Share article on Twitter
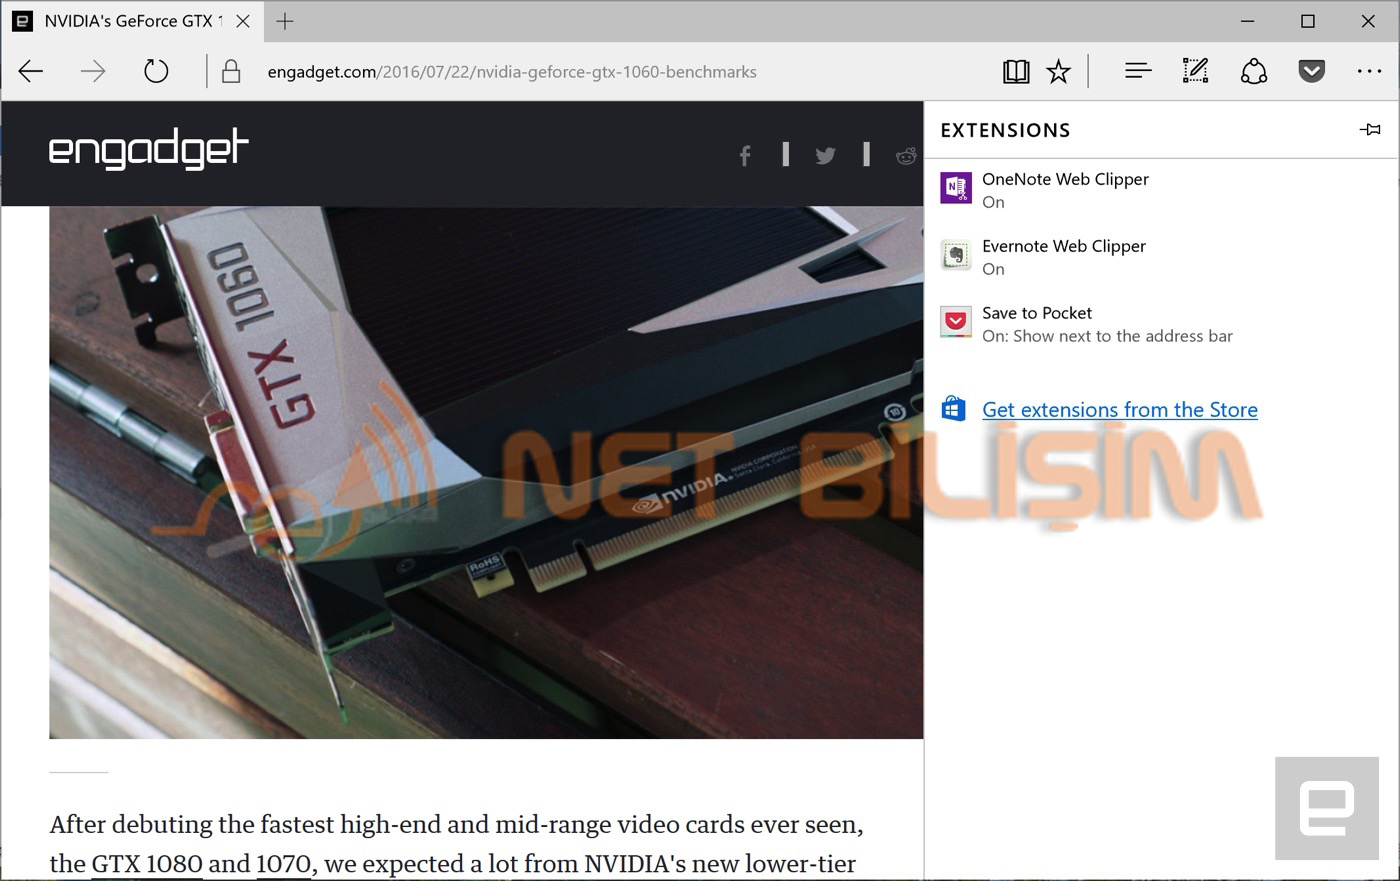 tap(825, 155)
